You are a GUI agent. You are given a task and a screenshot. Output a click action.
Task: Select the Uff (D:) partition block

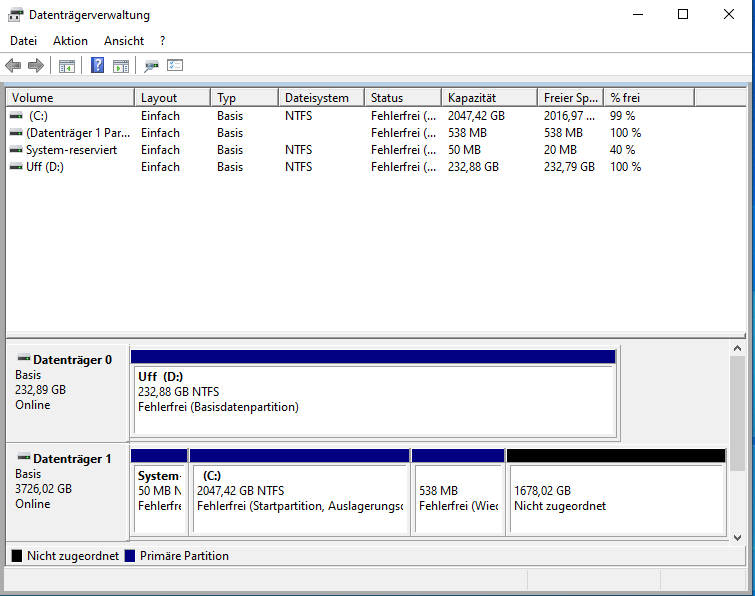pos(374,394)
